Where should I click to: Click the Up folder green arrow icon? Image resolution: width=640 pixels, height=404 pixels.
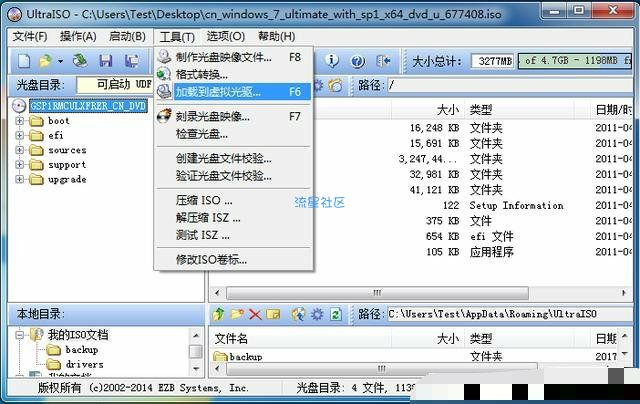click(x=218, y=314)
